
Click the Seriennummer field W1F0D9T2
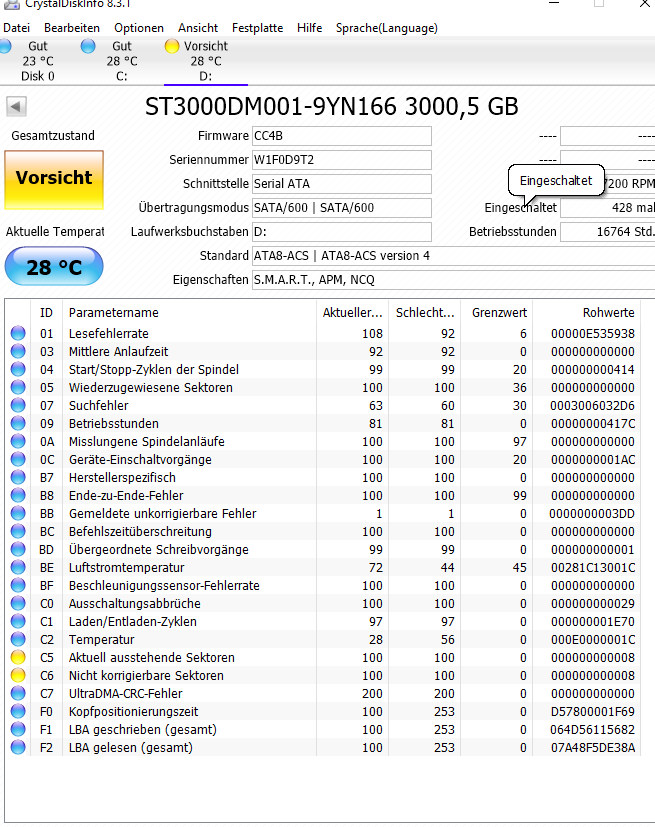click(x=342, y=160)
